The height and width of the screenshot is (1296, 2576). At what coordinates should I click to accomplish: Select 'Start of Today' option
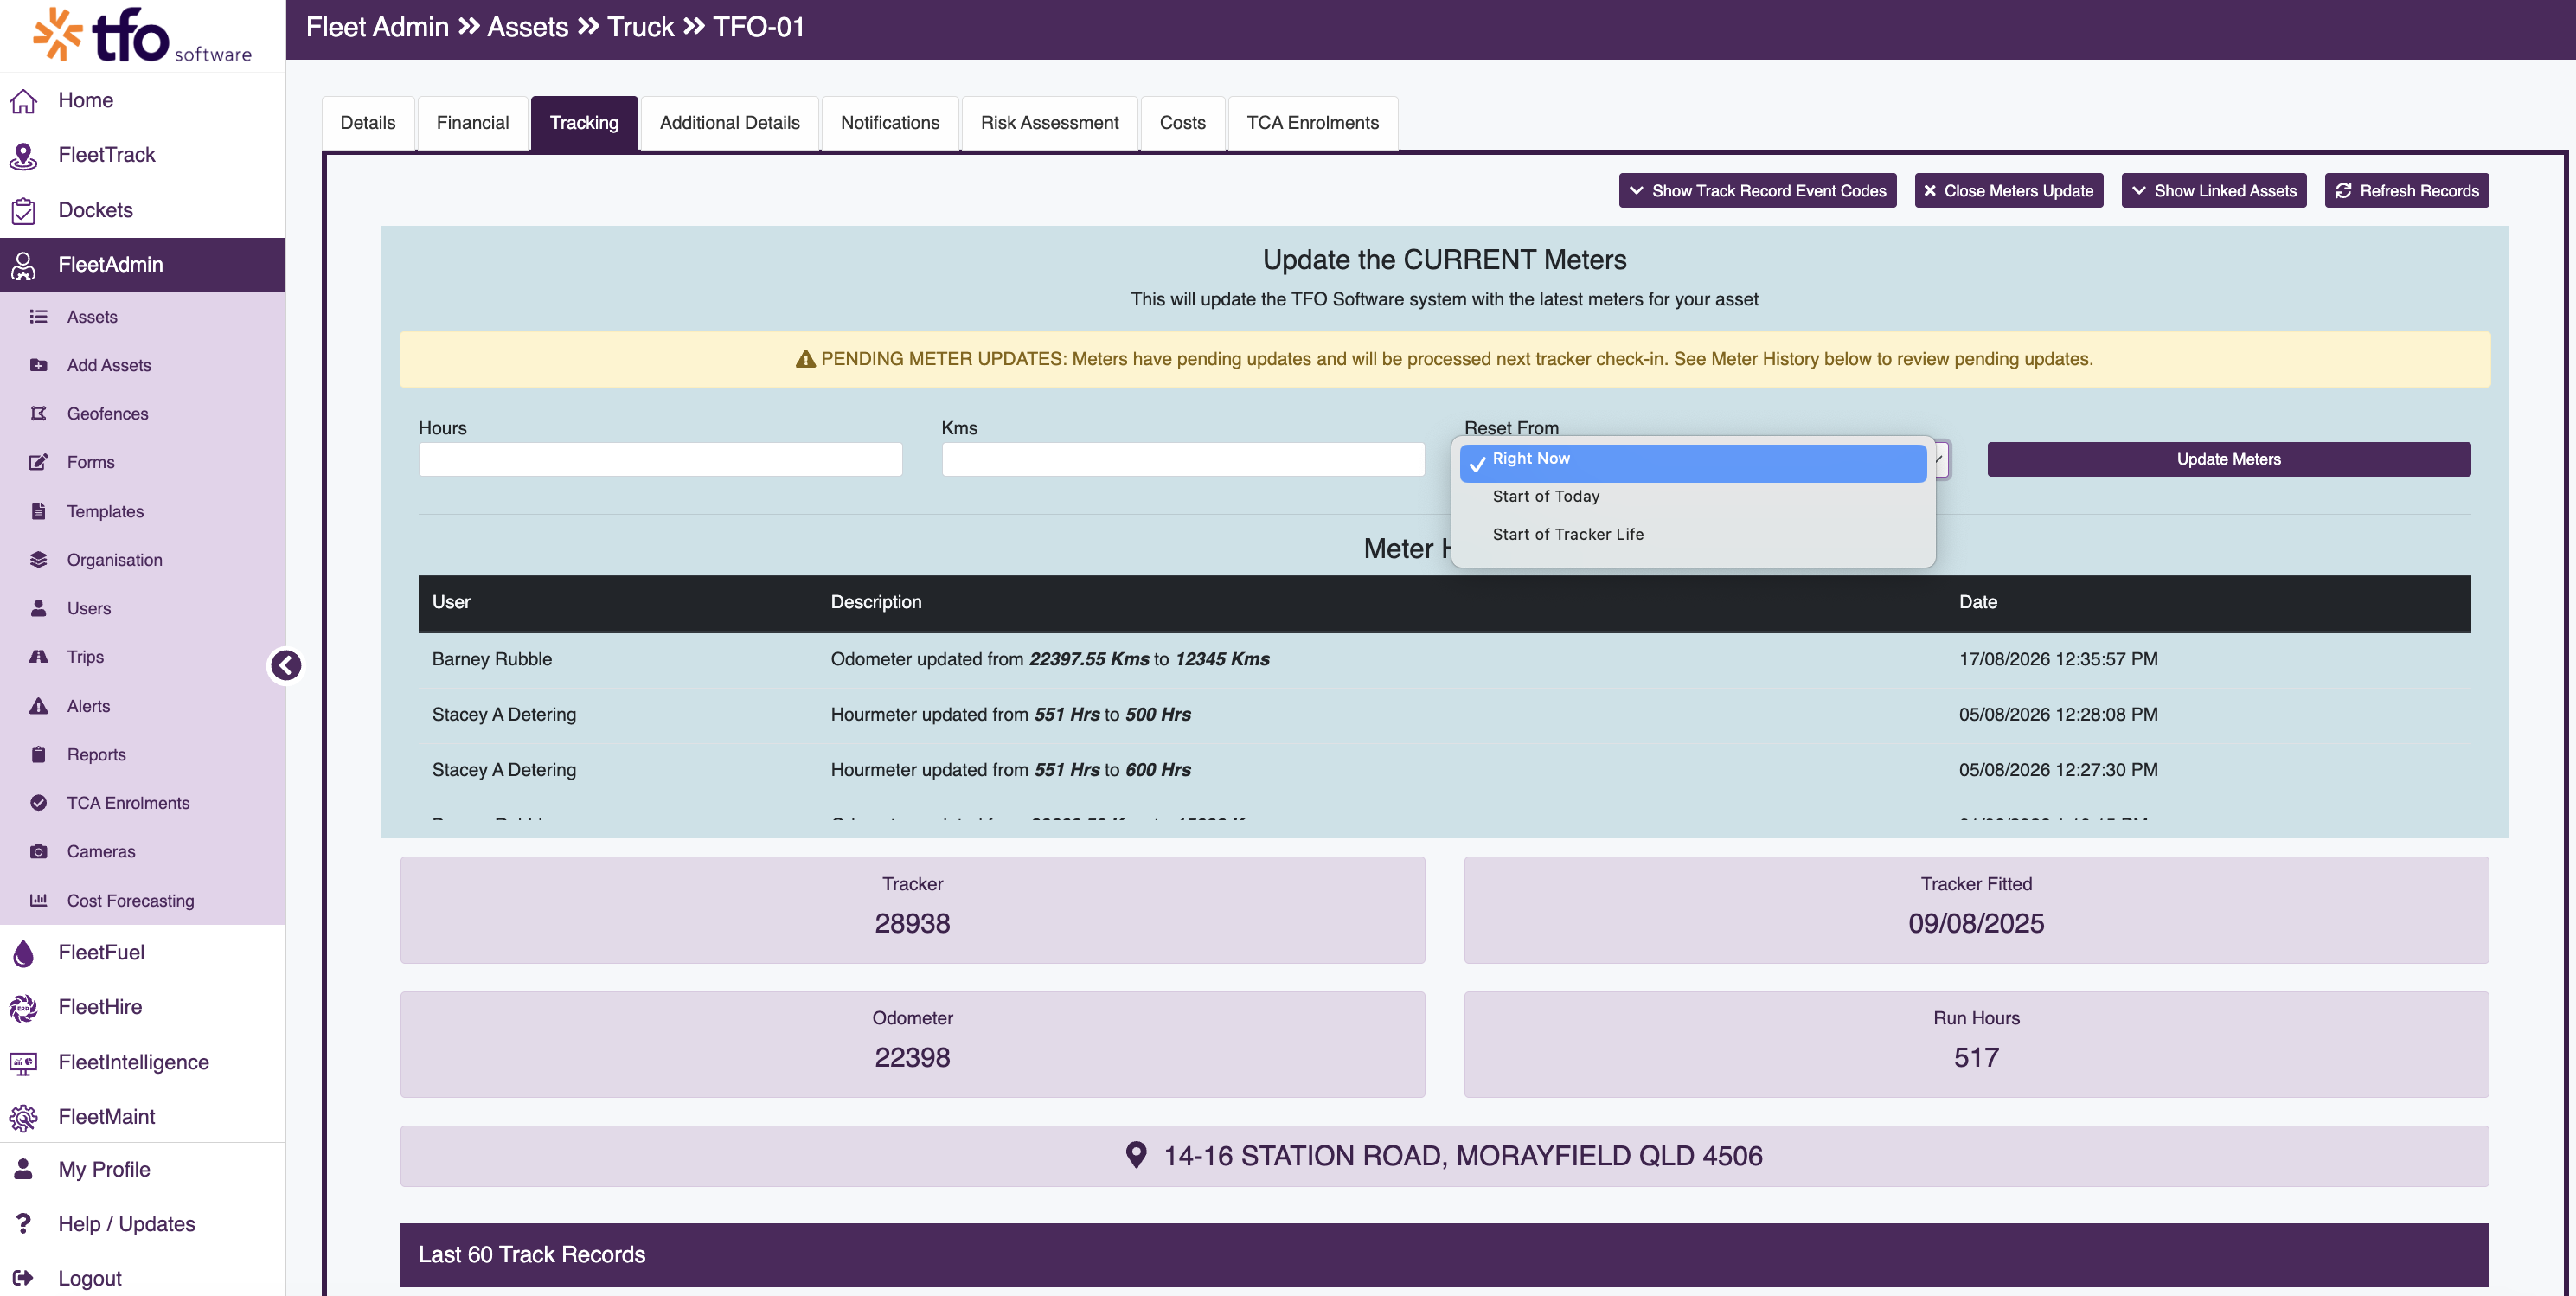1693,497
